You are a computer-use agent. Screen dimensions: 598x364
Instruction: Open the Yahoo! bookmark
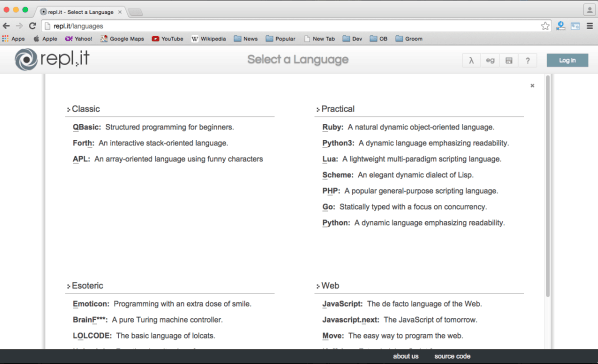point(79,39)
